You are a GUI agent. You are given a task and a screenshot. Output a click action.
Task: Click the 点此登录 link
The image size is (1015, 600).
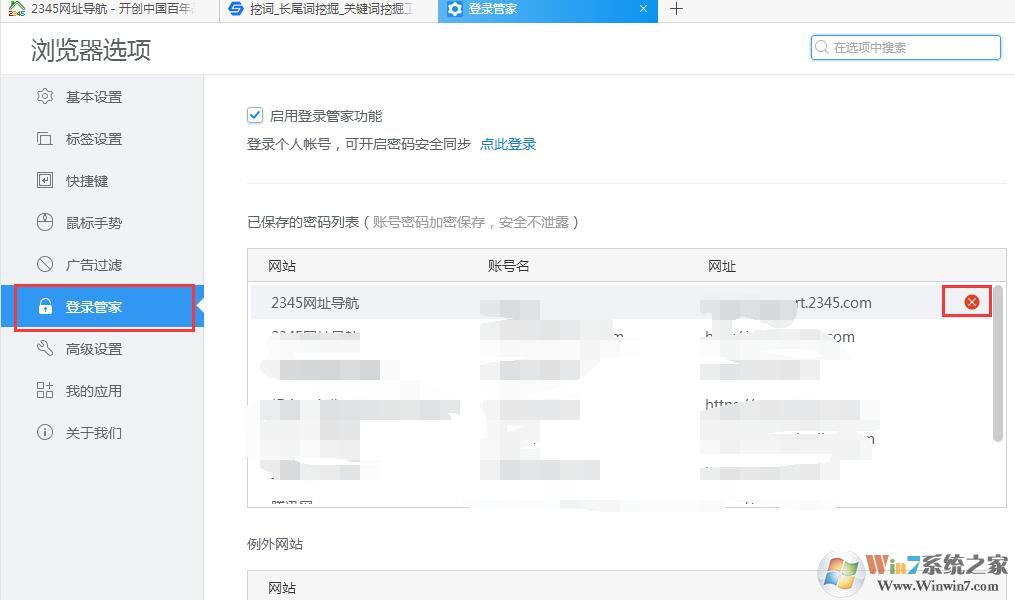point(508,144)
